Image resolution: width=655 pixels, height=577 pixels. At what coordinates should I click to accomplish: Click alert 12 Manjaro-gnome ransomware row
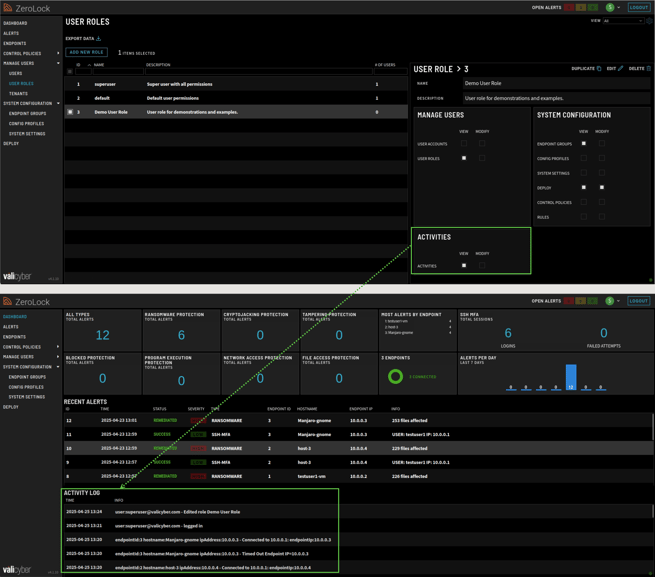click(358, 420)
